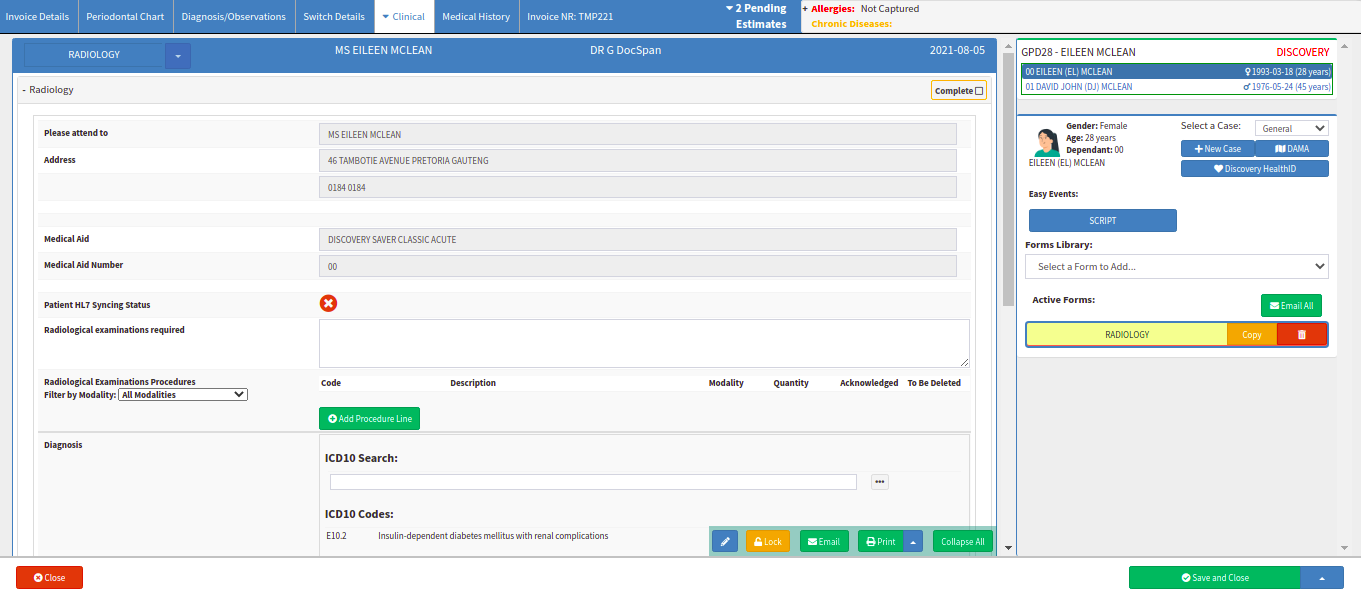The height and width of the screenshot is (594, 1361).
Task: Open the Select a Case dropdown
Action: click(1291, 128)
